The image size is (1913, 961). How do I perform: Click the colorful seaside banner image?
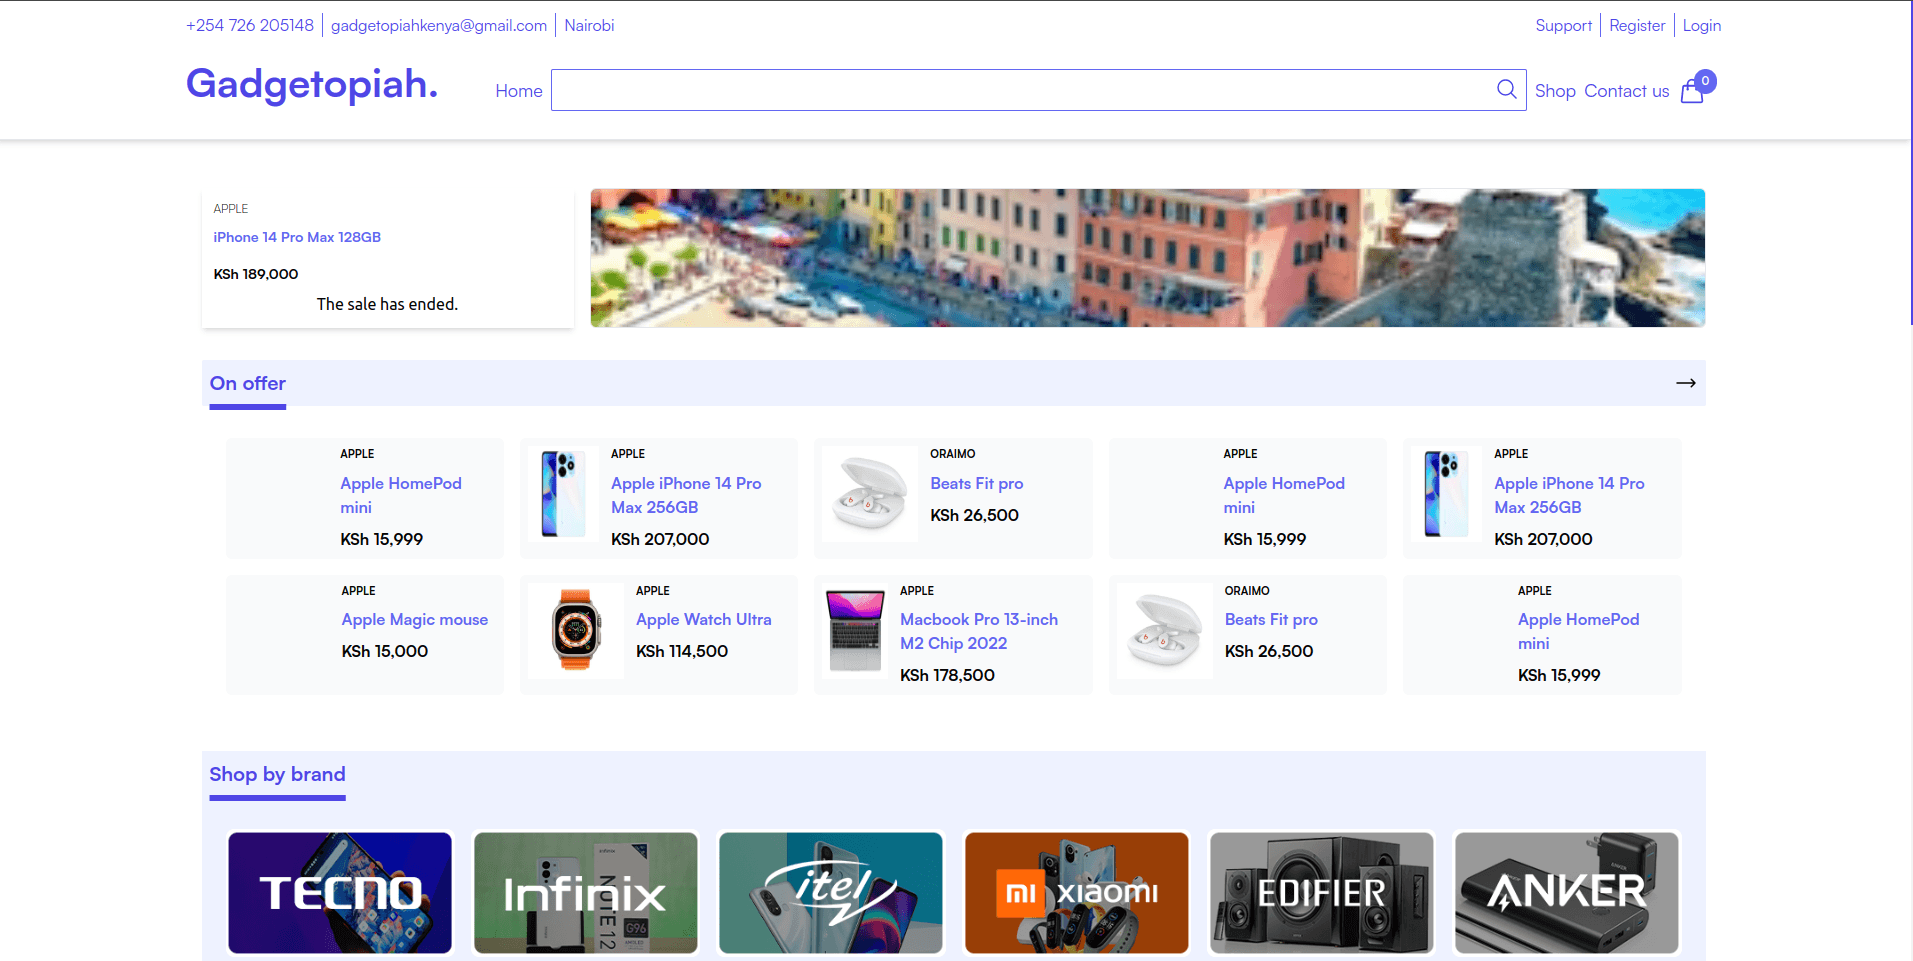point(1147,258)
